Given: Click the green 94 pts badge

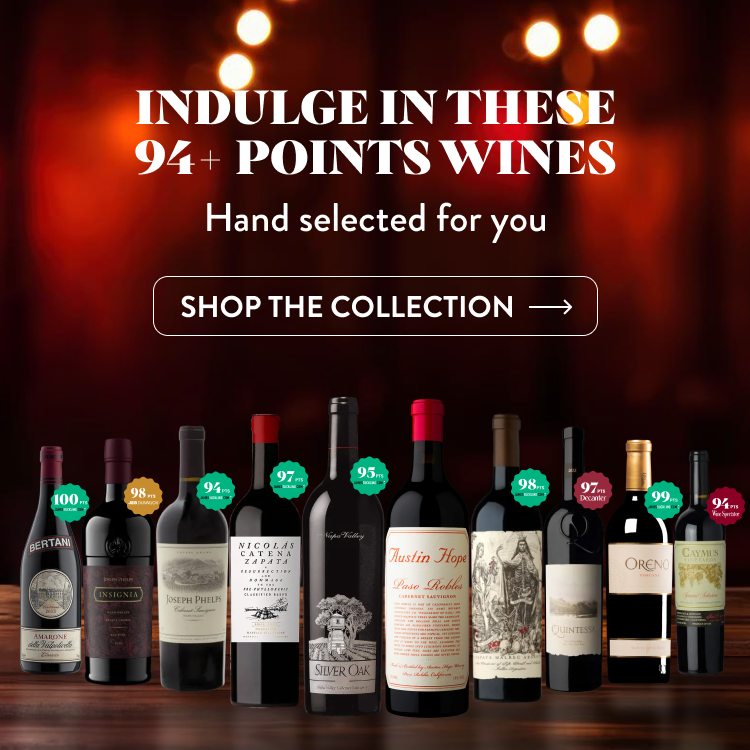Looking at the screenshot, I should [216, 491].
